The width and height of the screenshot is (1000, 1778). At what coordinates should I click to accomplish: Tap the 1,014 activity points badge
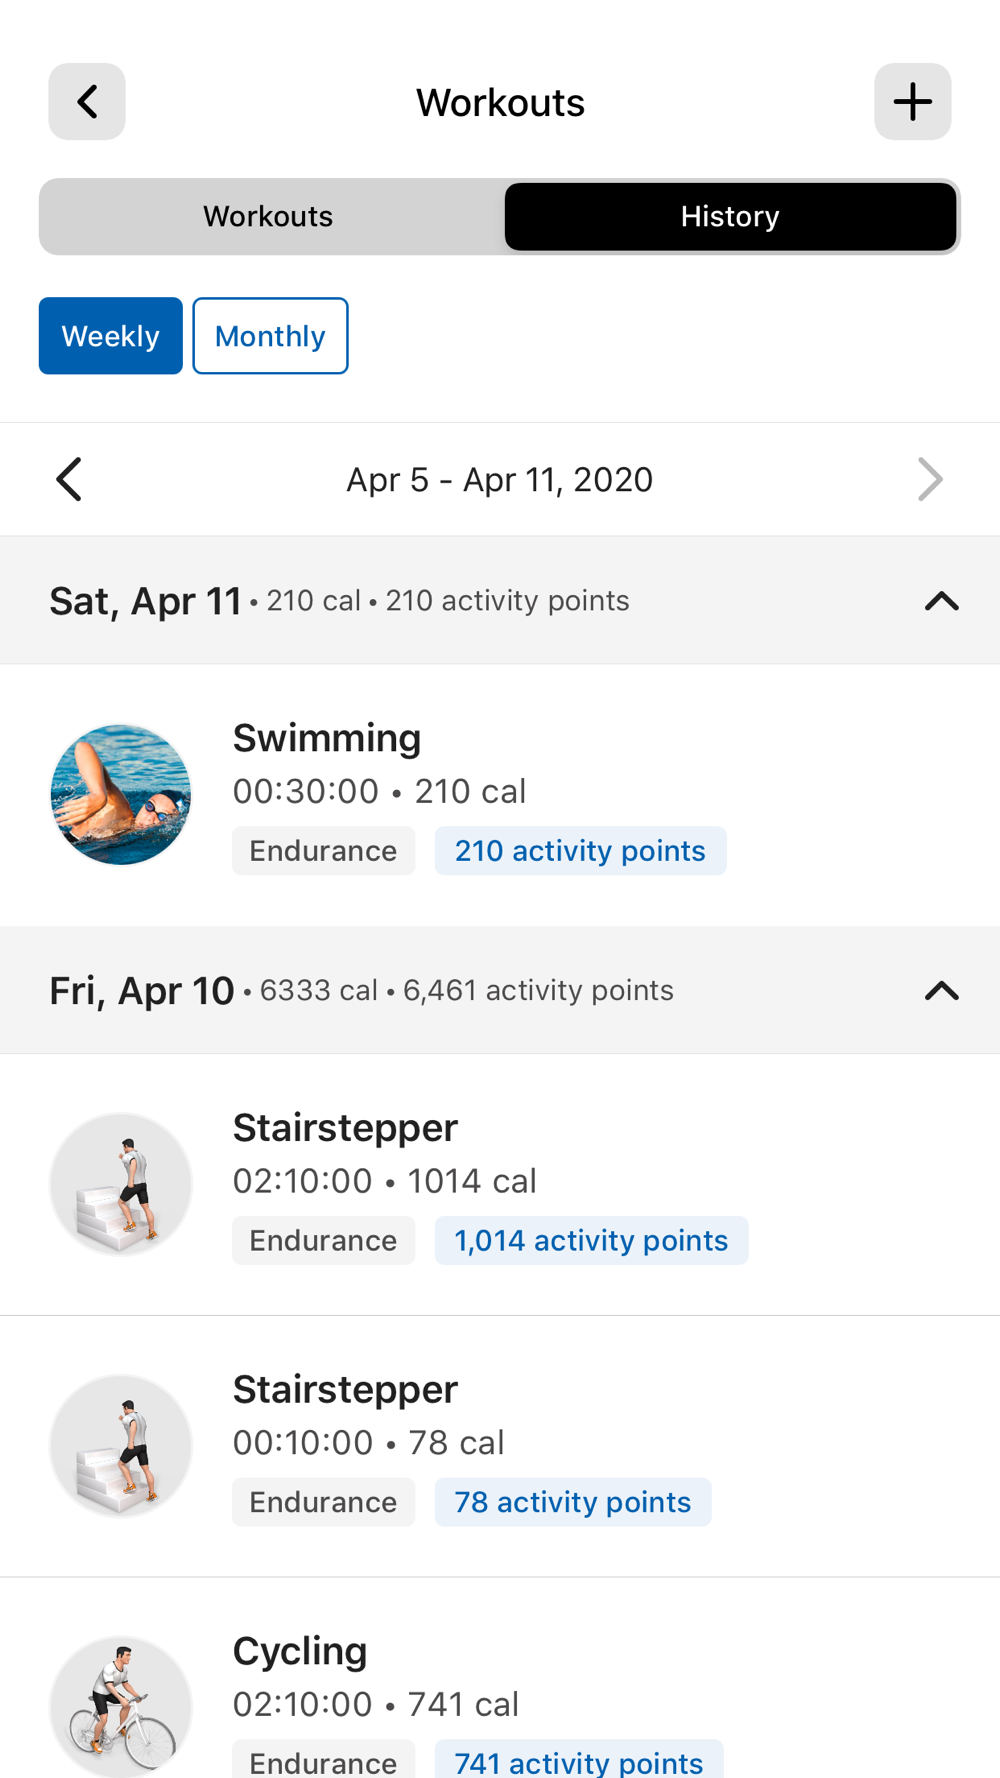tap(591, 1241)
